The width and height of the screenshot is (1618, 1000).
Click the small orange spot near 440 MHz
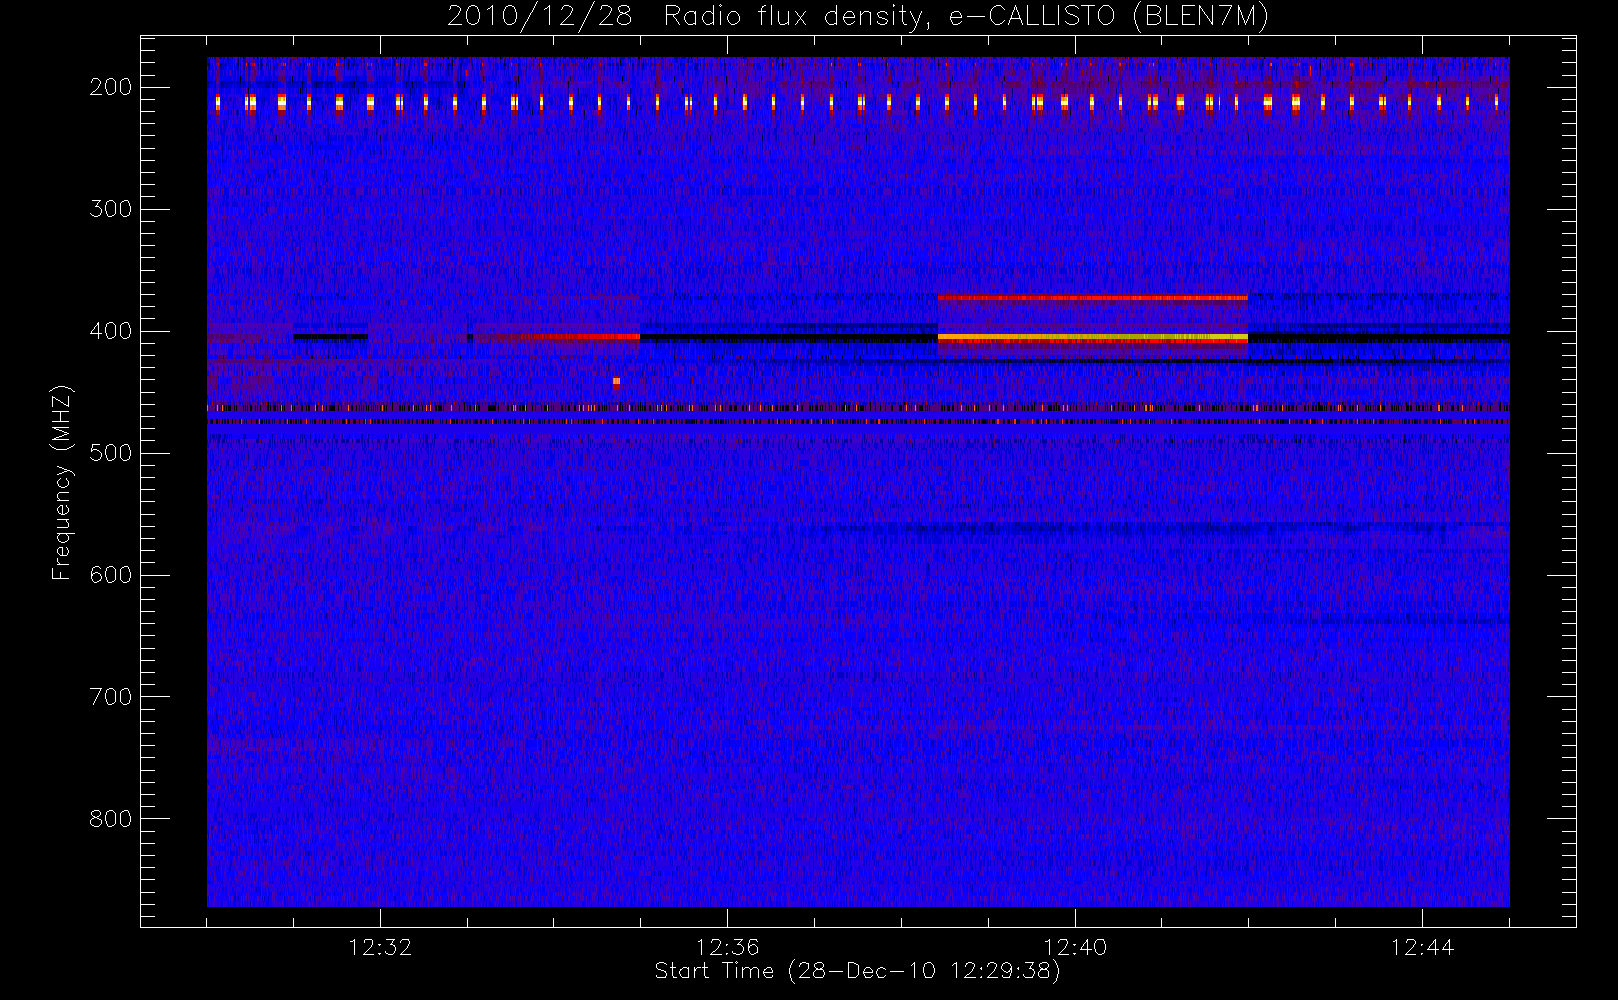[x=616, y=382]
